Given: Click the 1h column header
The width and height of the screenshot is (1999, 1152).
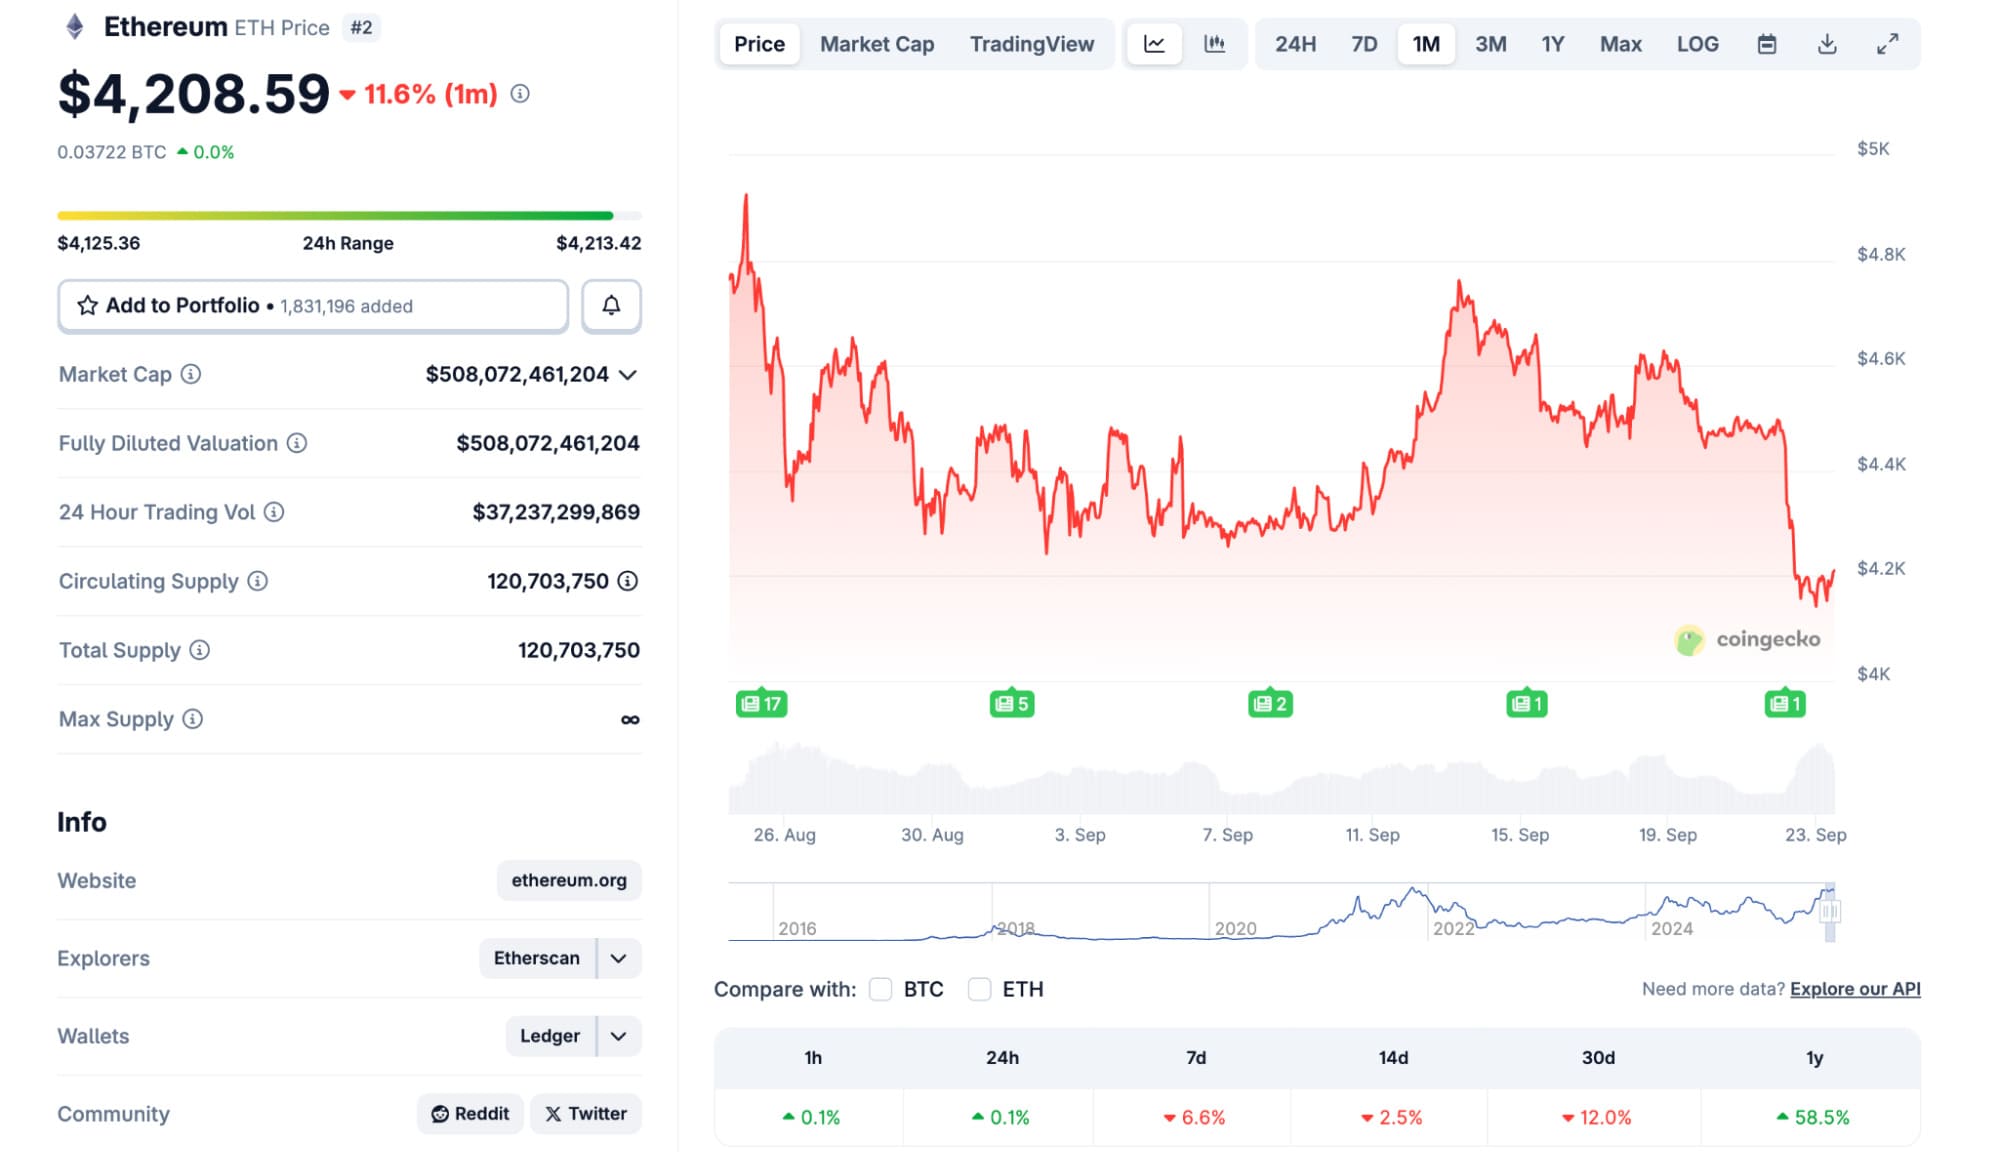Looking at the screenshot, I should 813,1058.
